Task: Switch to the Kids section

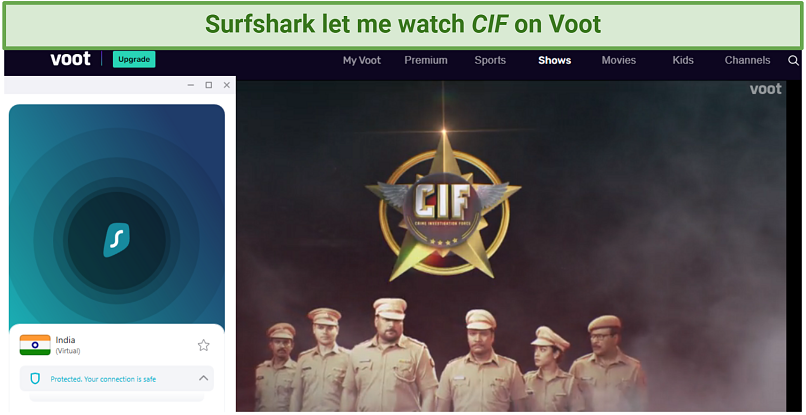Action: coord(683,60)
